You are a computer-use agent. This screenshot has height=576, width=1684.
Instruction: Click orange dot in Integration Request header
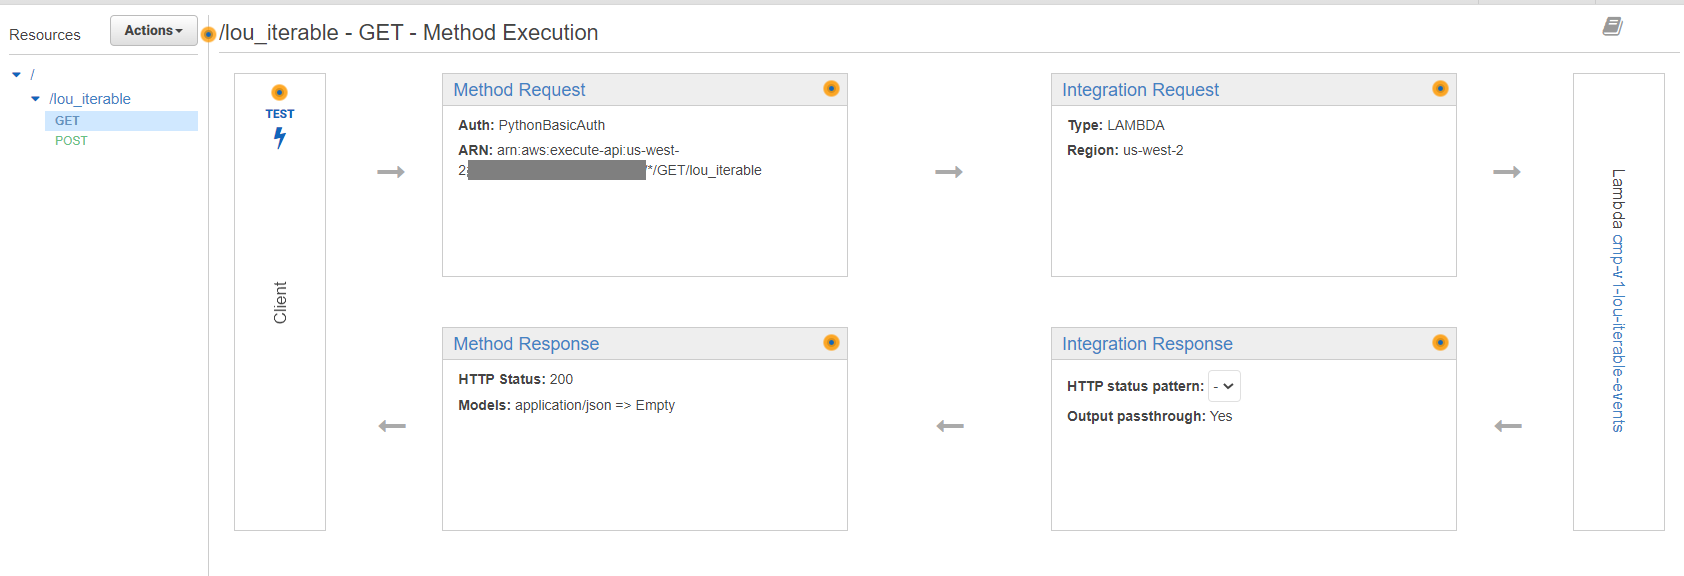[1440, 89]
